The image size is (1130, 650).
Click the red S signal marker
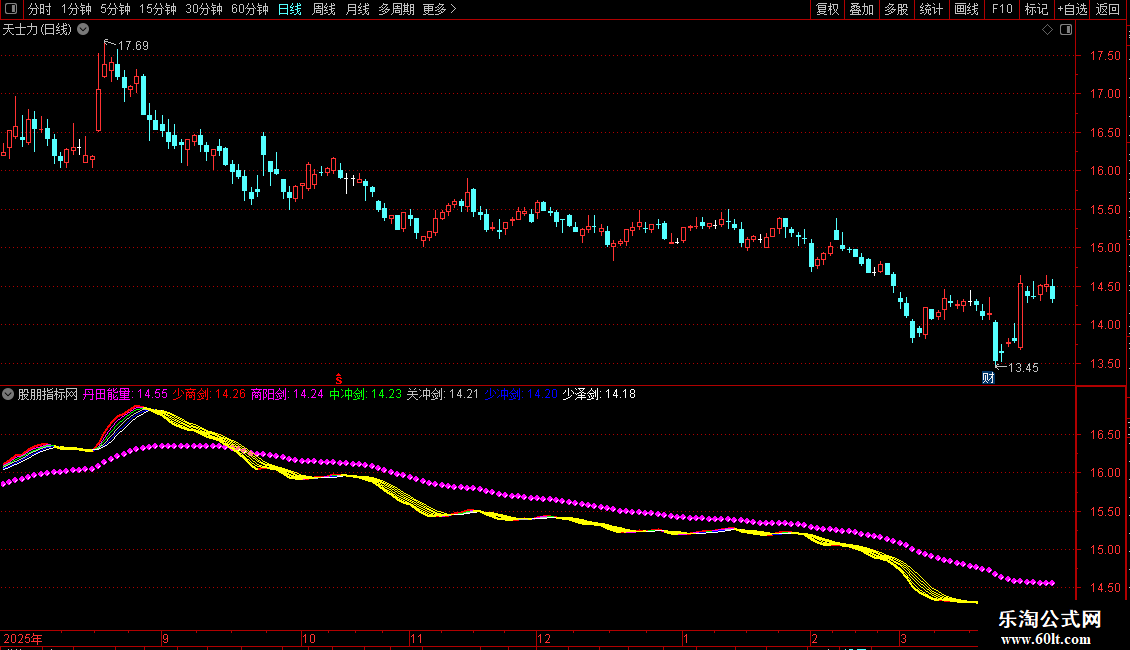(x=339, y=378)
